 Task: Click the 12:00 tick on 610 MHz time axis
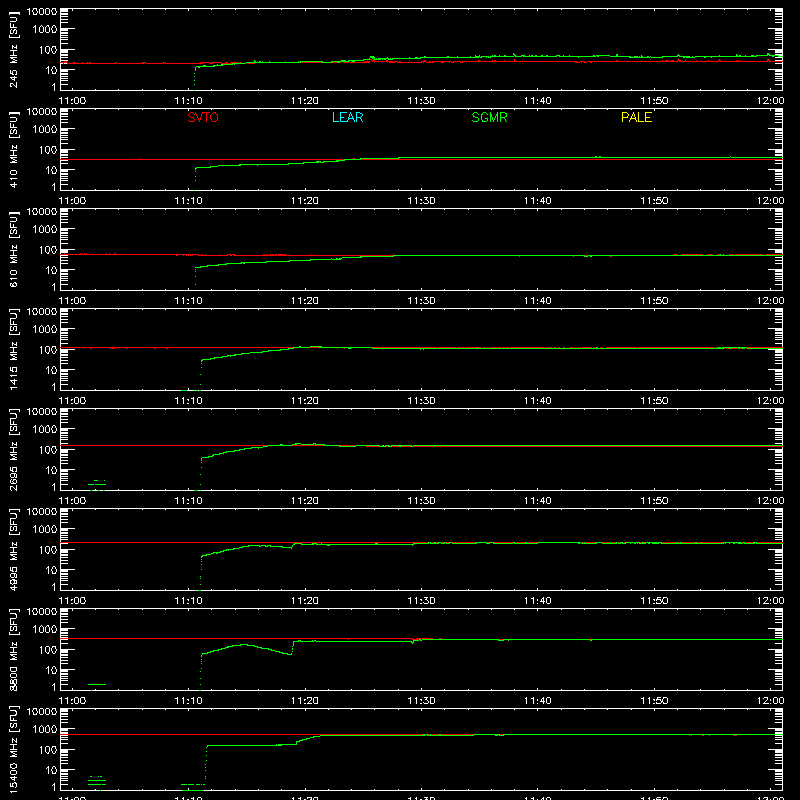coord(770,301)
